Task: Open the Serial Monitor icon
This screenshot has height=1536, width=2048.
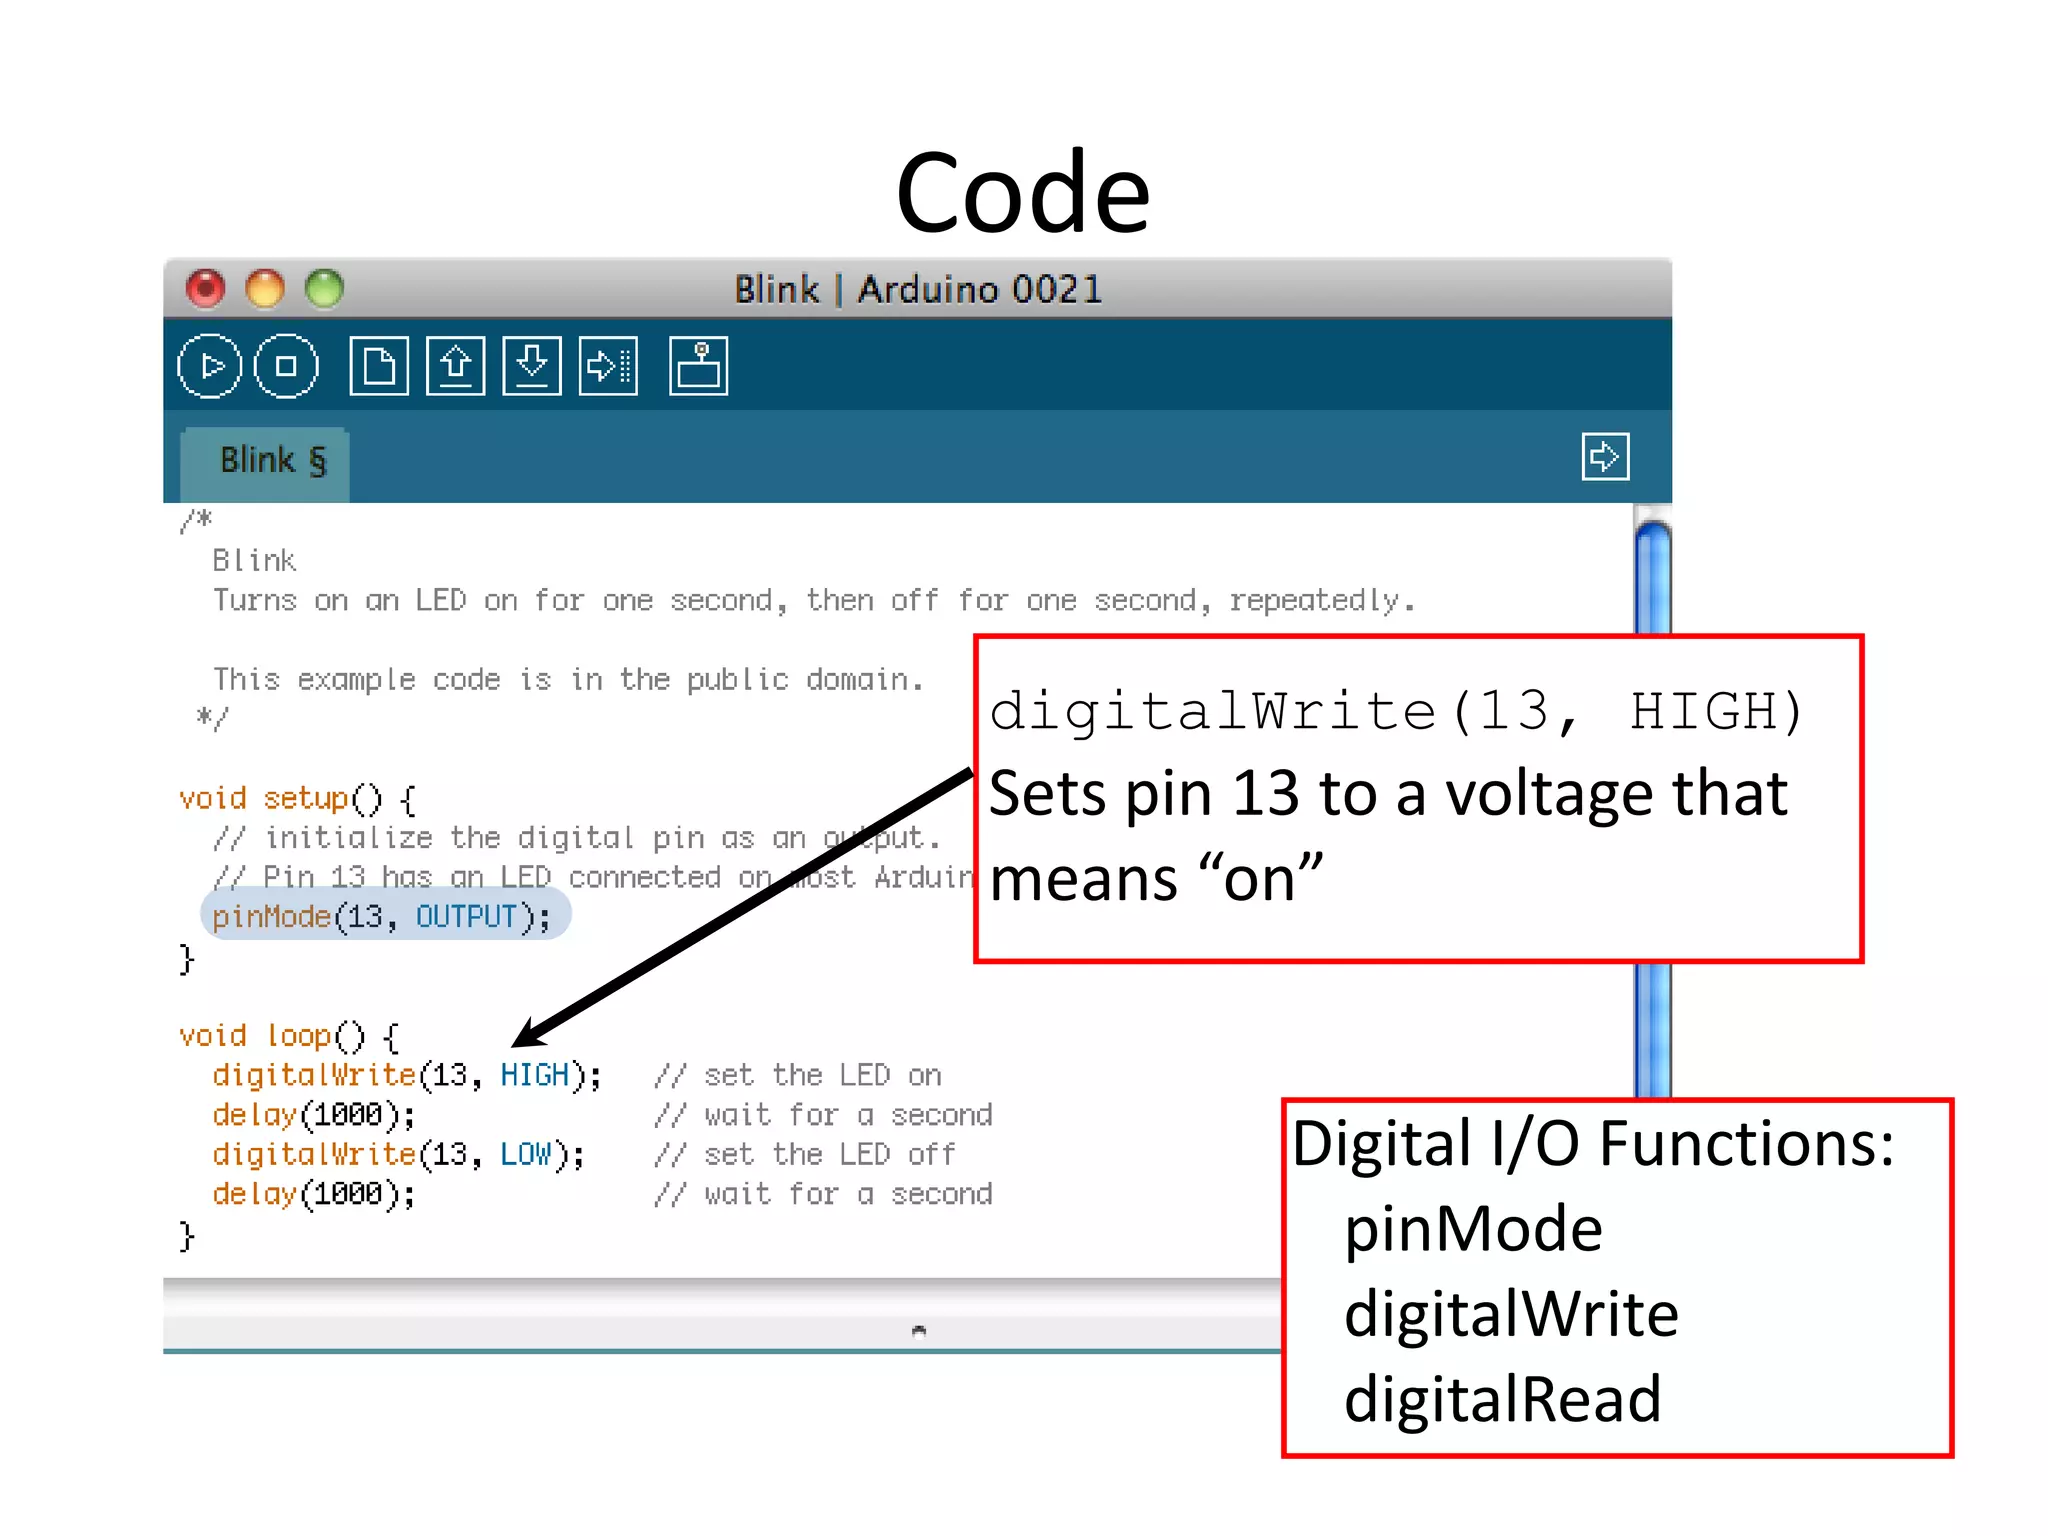Action: pos(698,366)
